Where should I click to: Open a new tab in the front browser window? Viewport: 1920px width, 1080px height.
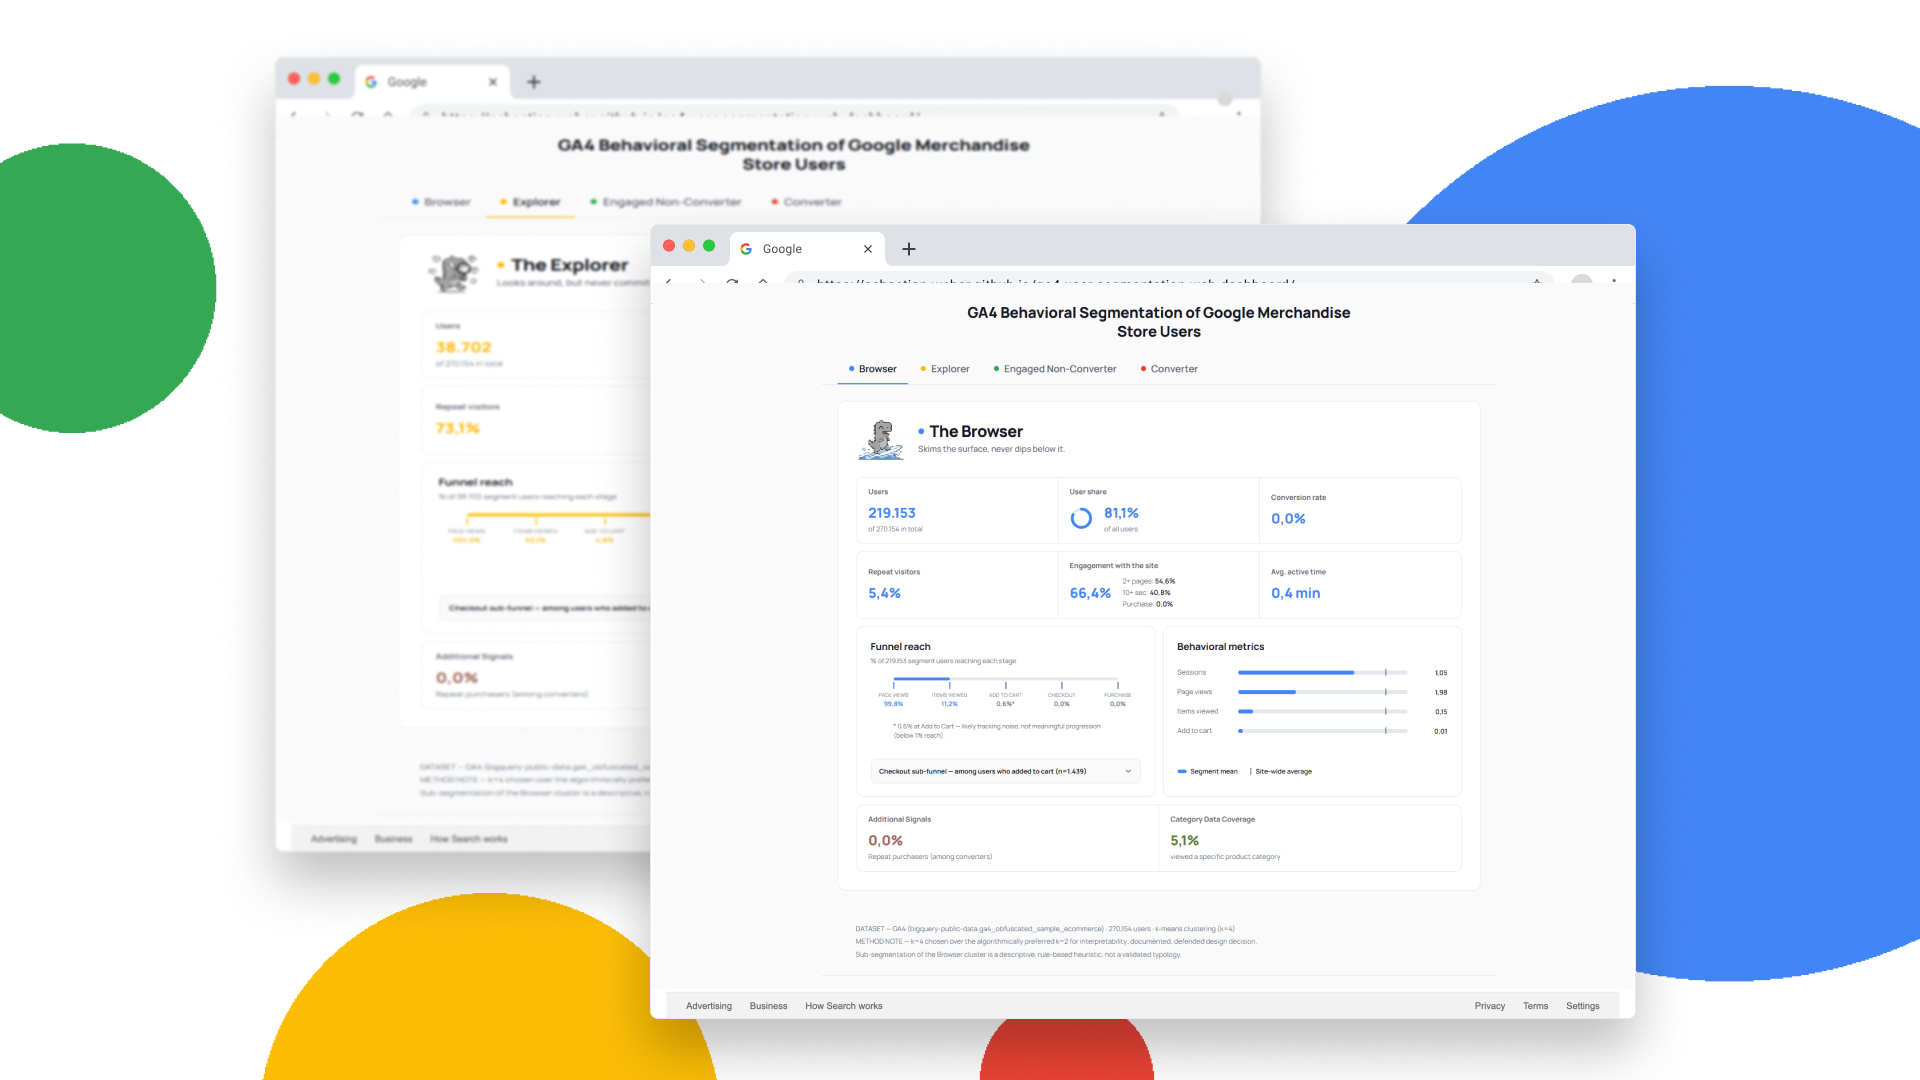coord(908,249)
